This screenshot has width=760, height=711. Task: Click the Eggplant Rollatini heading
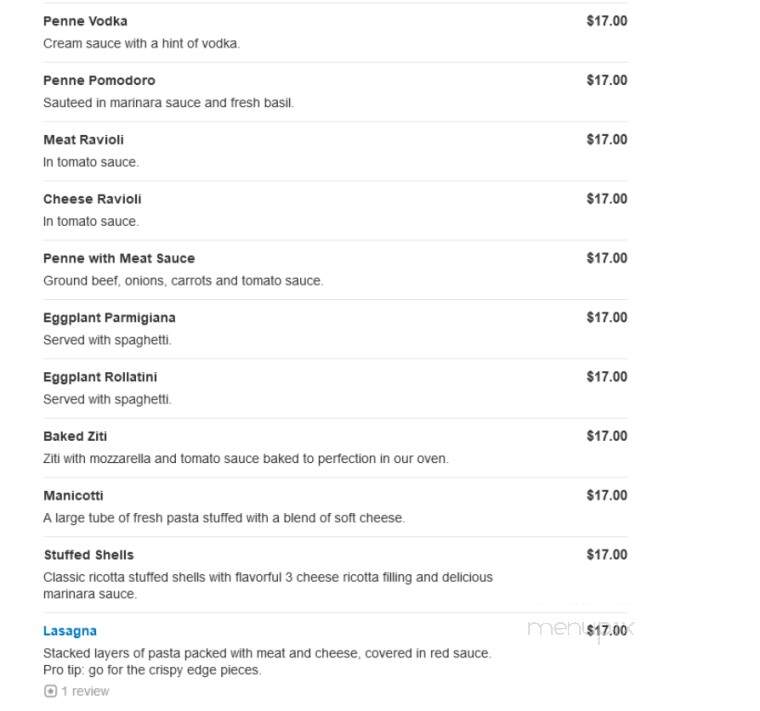pos(100,377)
